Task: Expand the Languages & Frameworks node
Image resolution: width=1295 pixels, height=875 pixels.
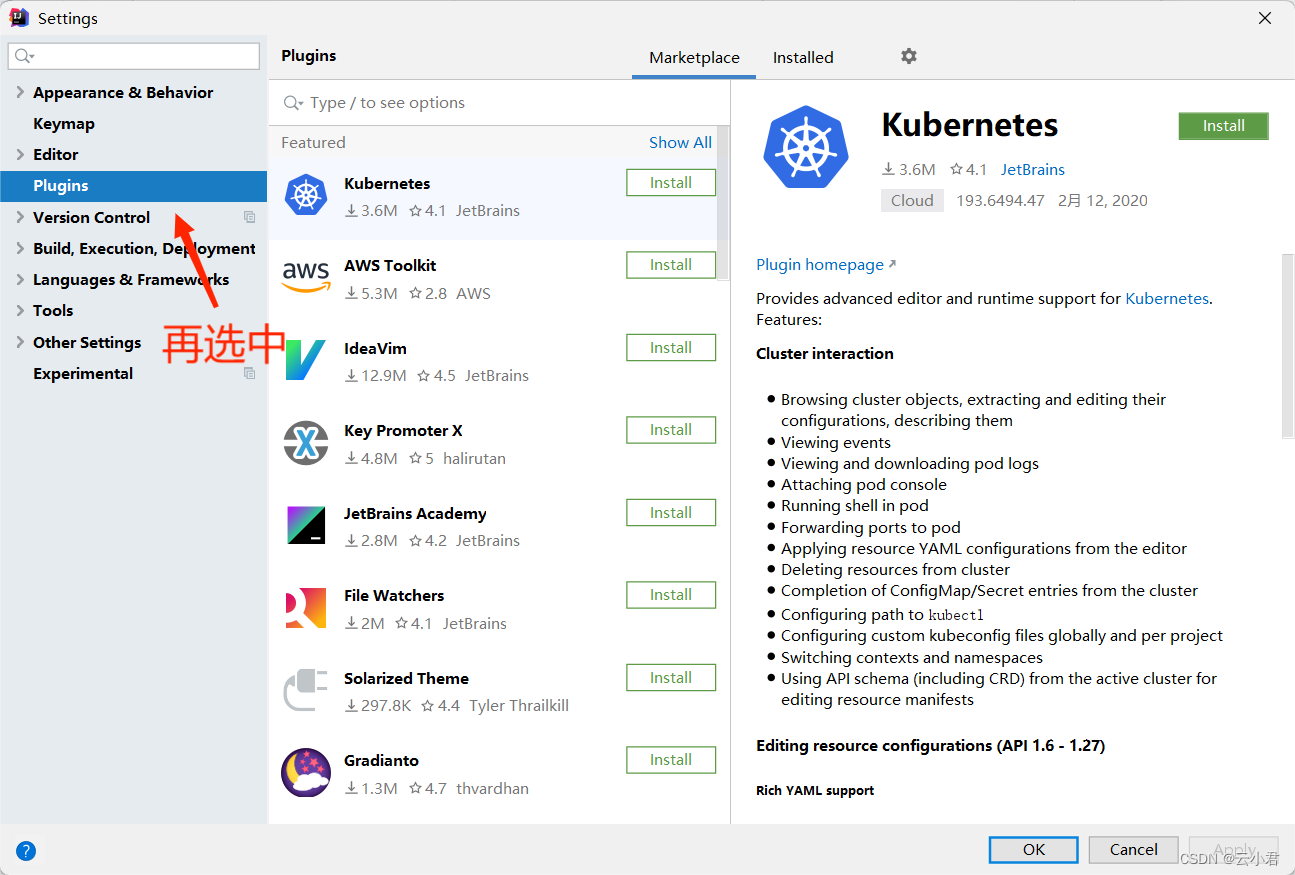Action: (x=20, y=279)
